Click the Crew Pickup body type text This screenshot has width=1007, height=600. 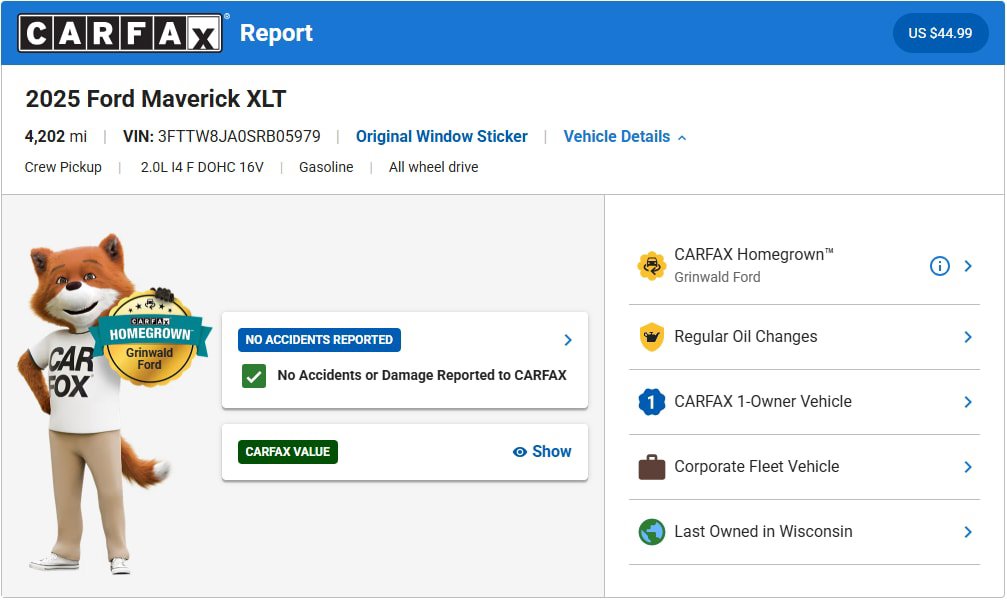point(63,167)
